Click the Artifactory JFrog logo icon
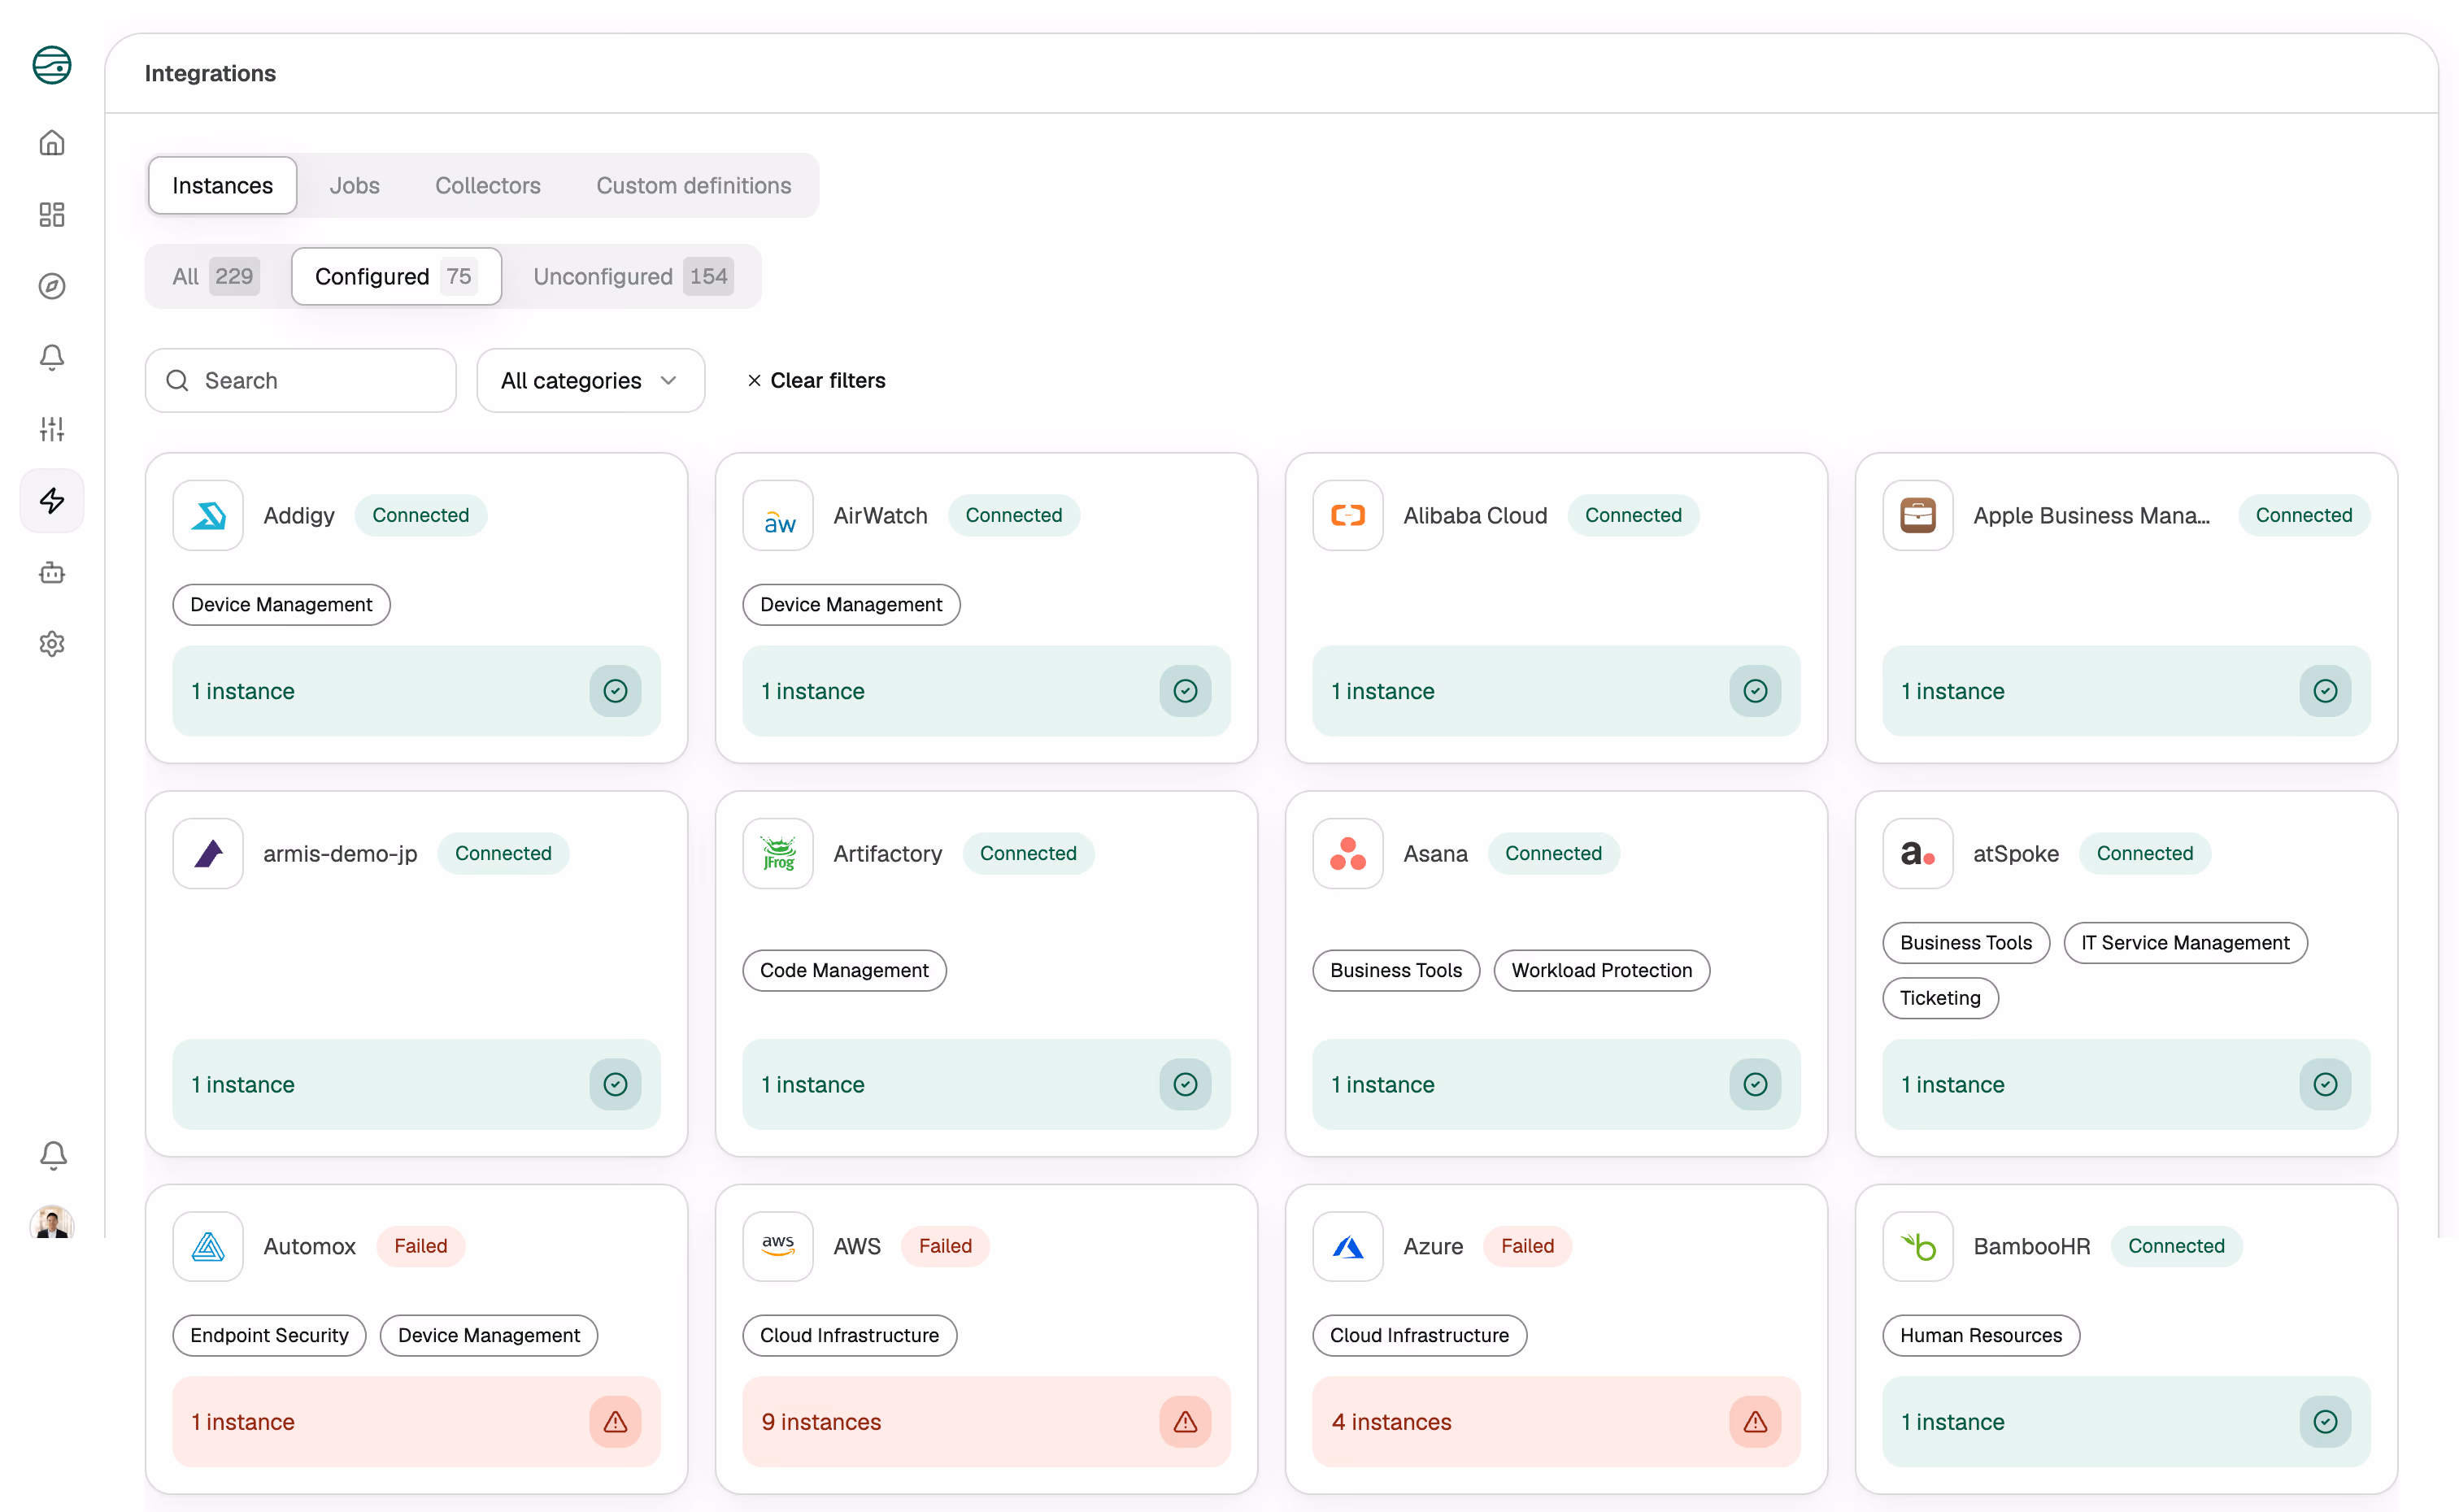2459x1512 pixels. point(778,853)
